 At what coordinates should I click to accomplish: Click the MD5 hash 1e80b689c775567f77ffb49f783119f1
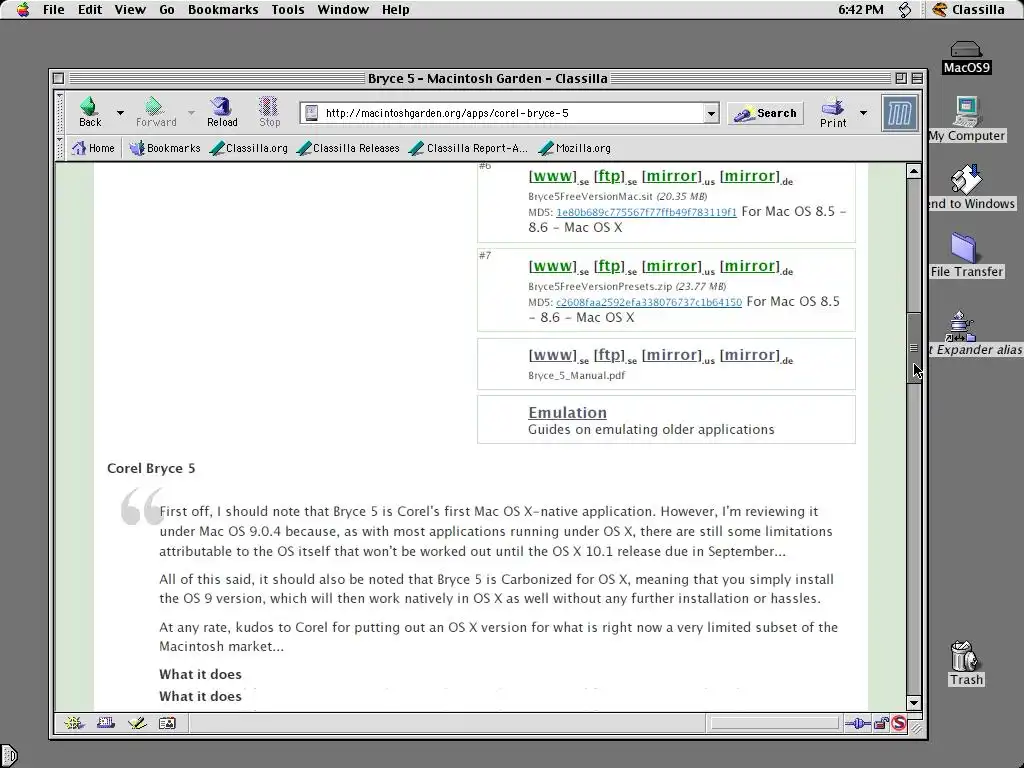coord(646,212)
